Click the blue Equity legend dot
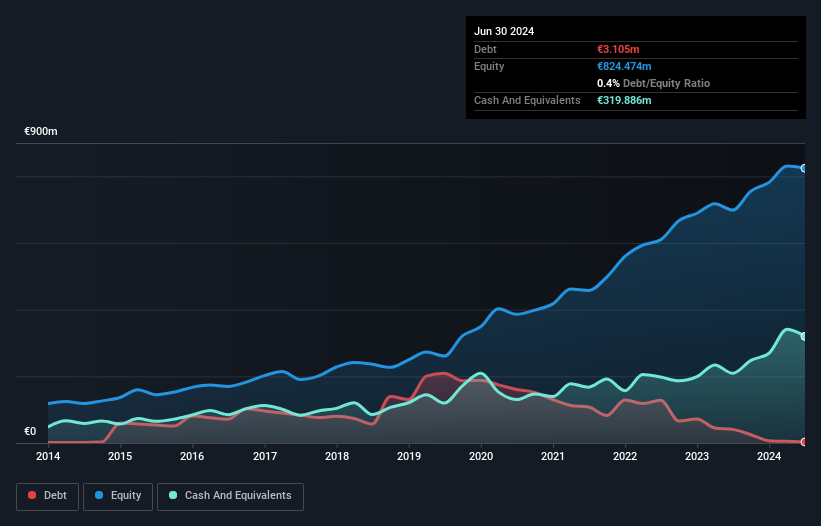Viewport: 821px width, 526px height. [x=99, y=495]
